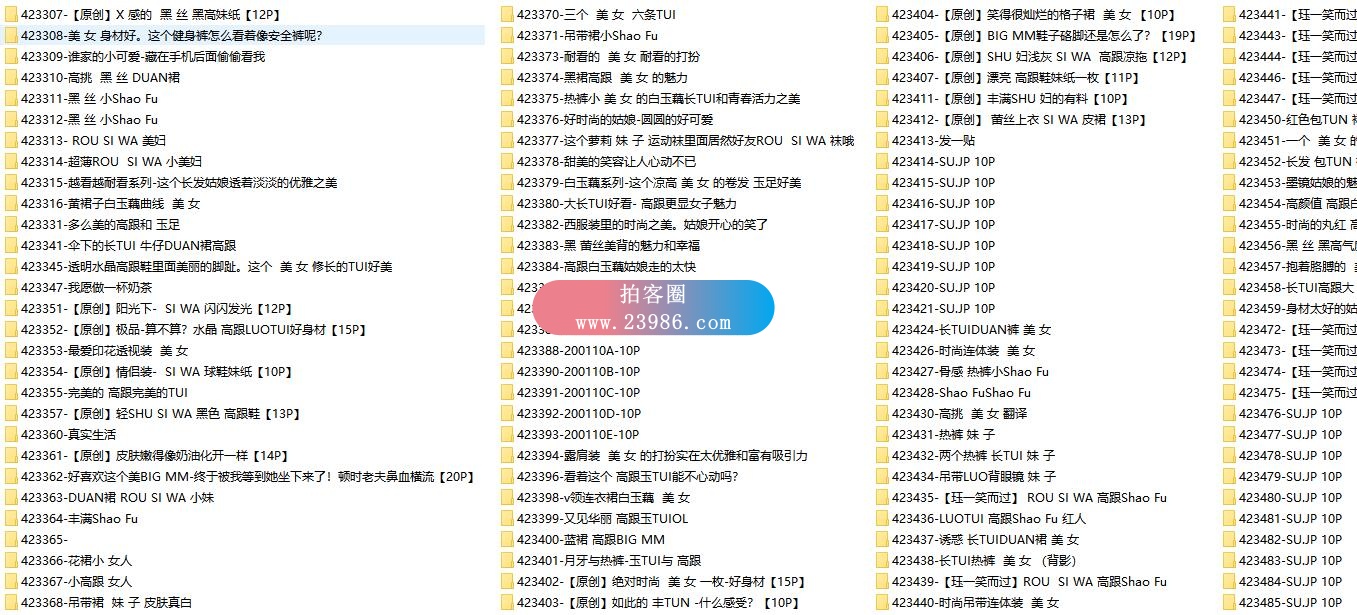Select the folder named 423390-200110B-10P
This screenshot has height=615, width=1357.
pos(578,372)
